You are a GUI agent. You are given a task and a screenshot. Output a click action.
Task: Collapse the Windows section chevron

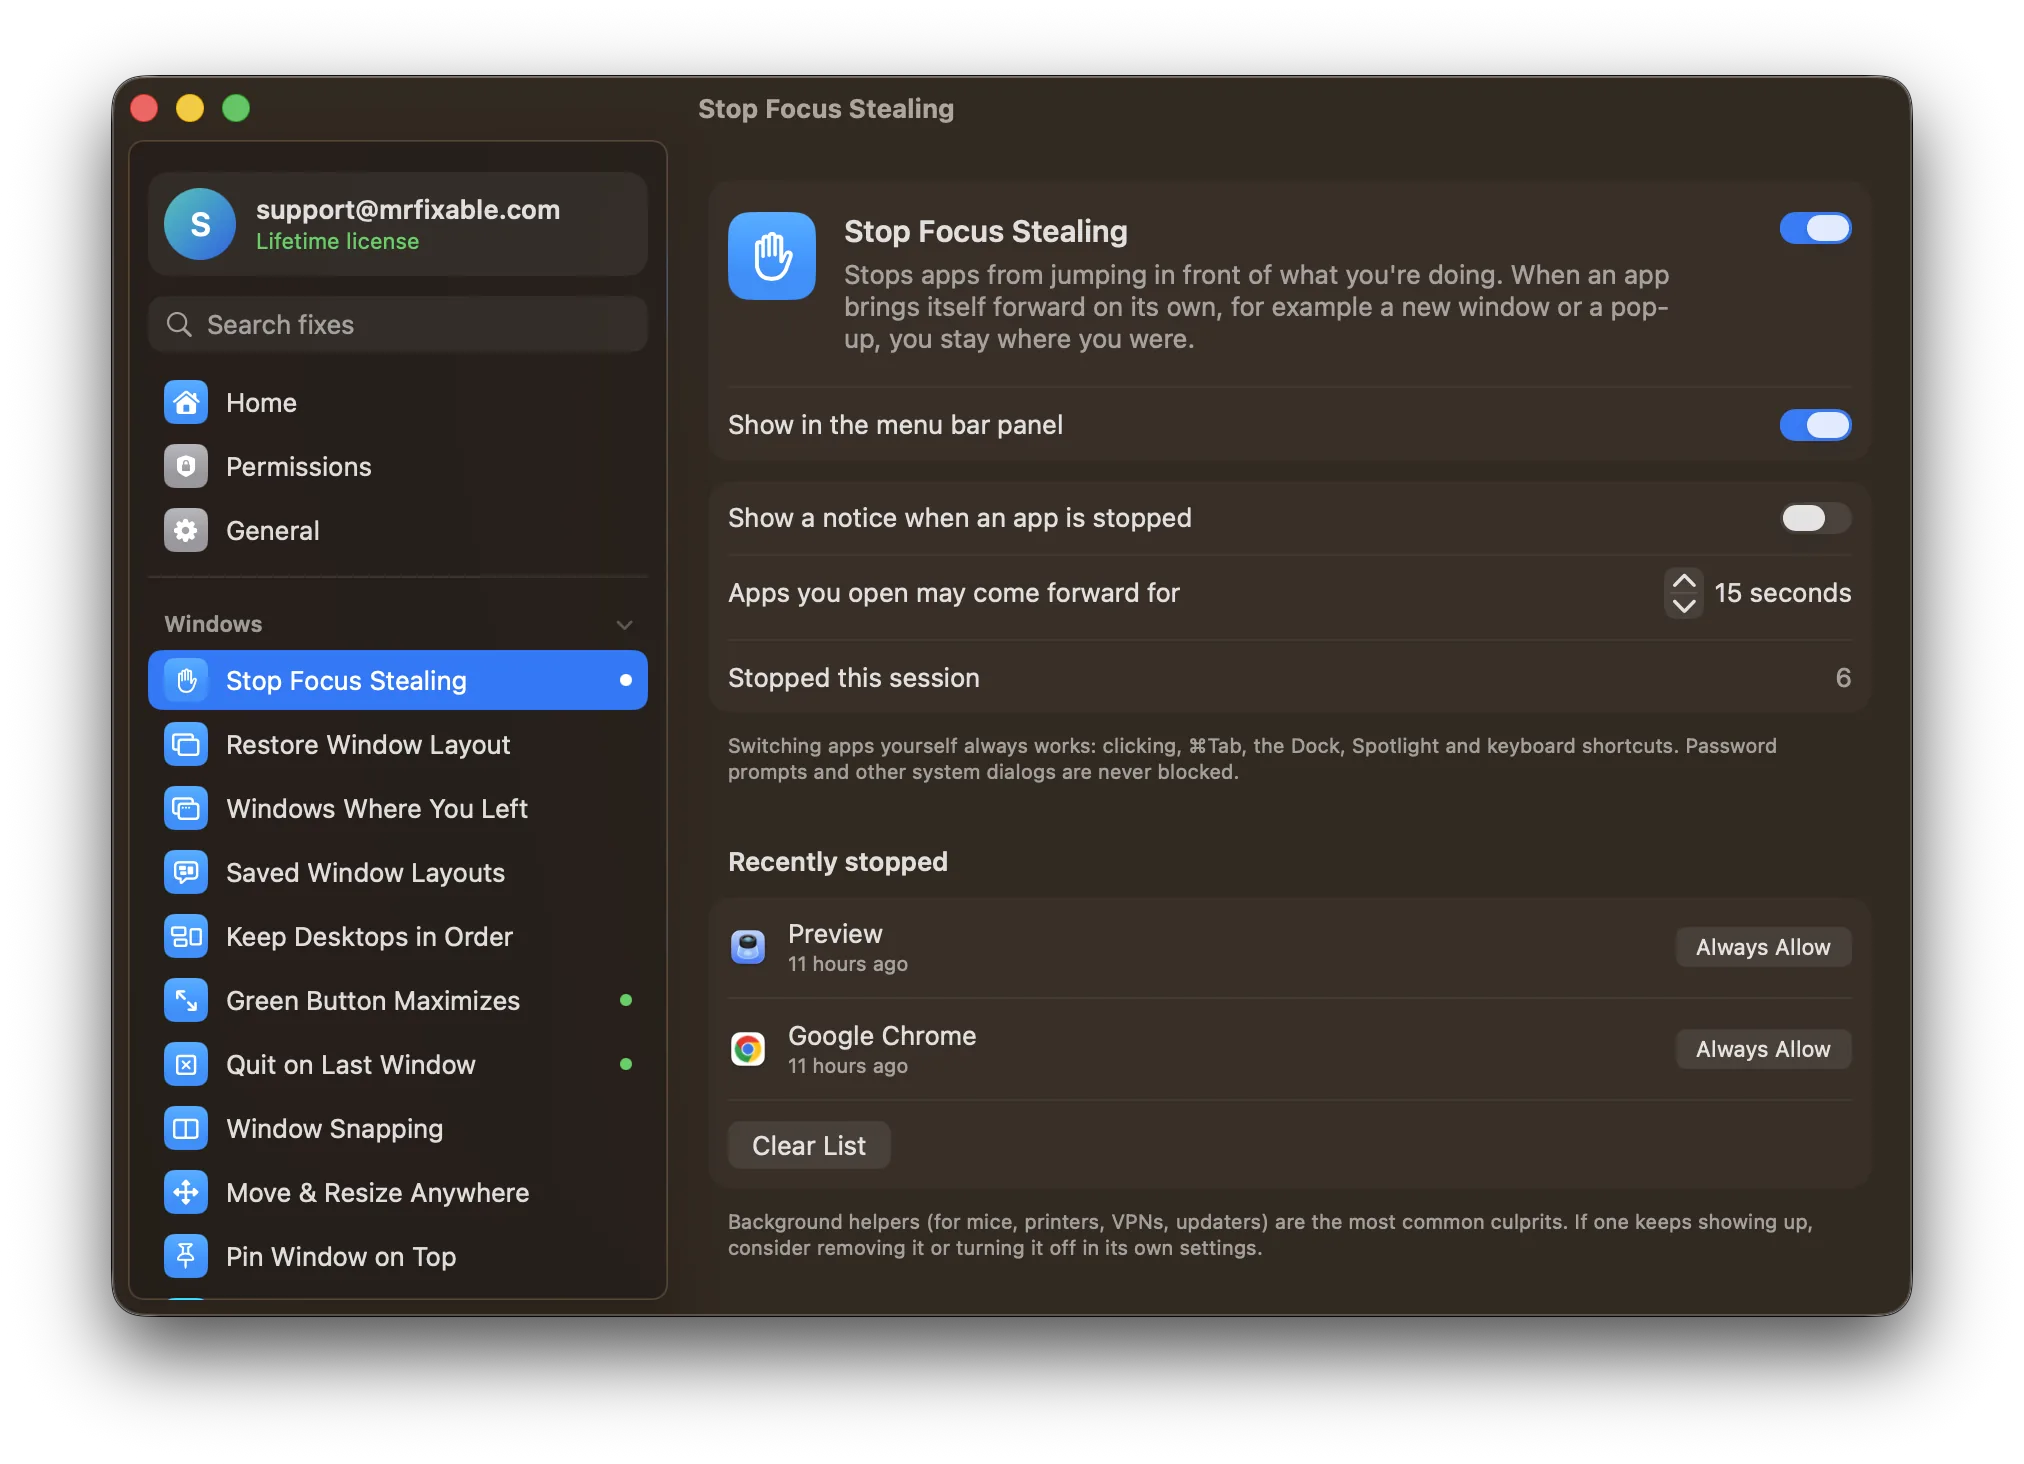click(625, 625)
